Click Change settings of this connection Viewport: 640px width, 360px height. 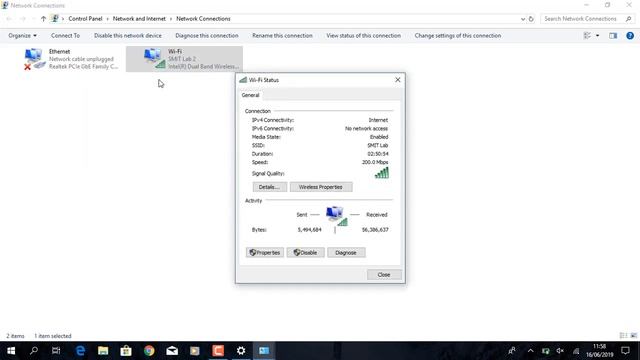458,36
